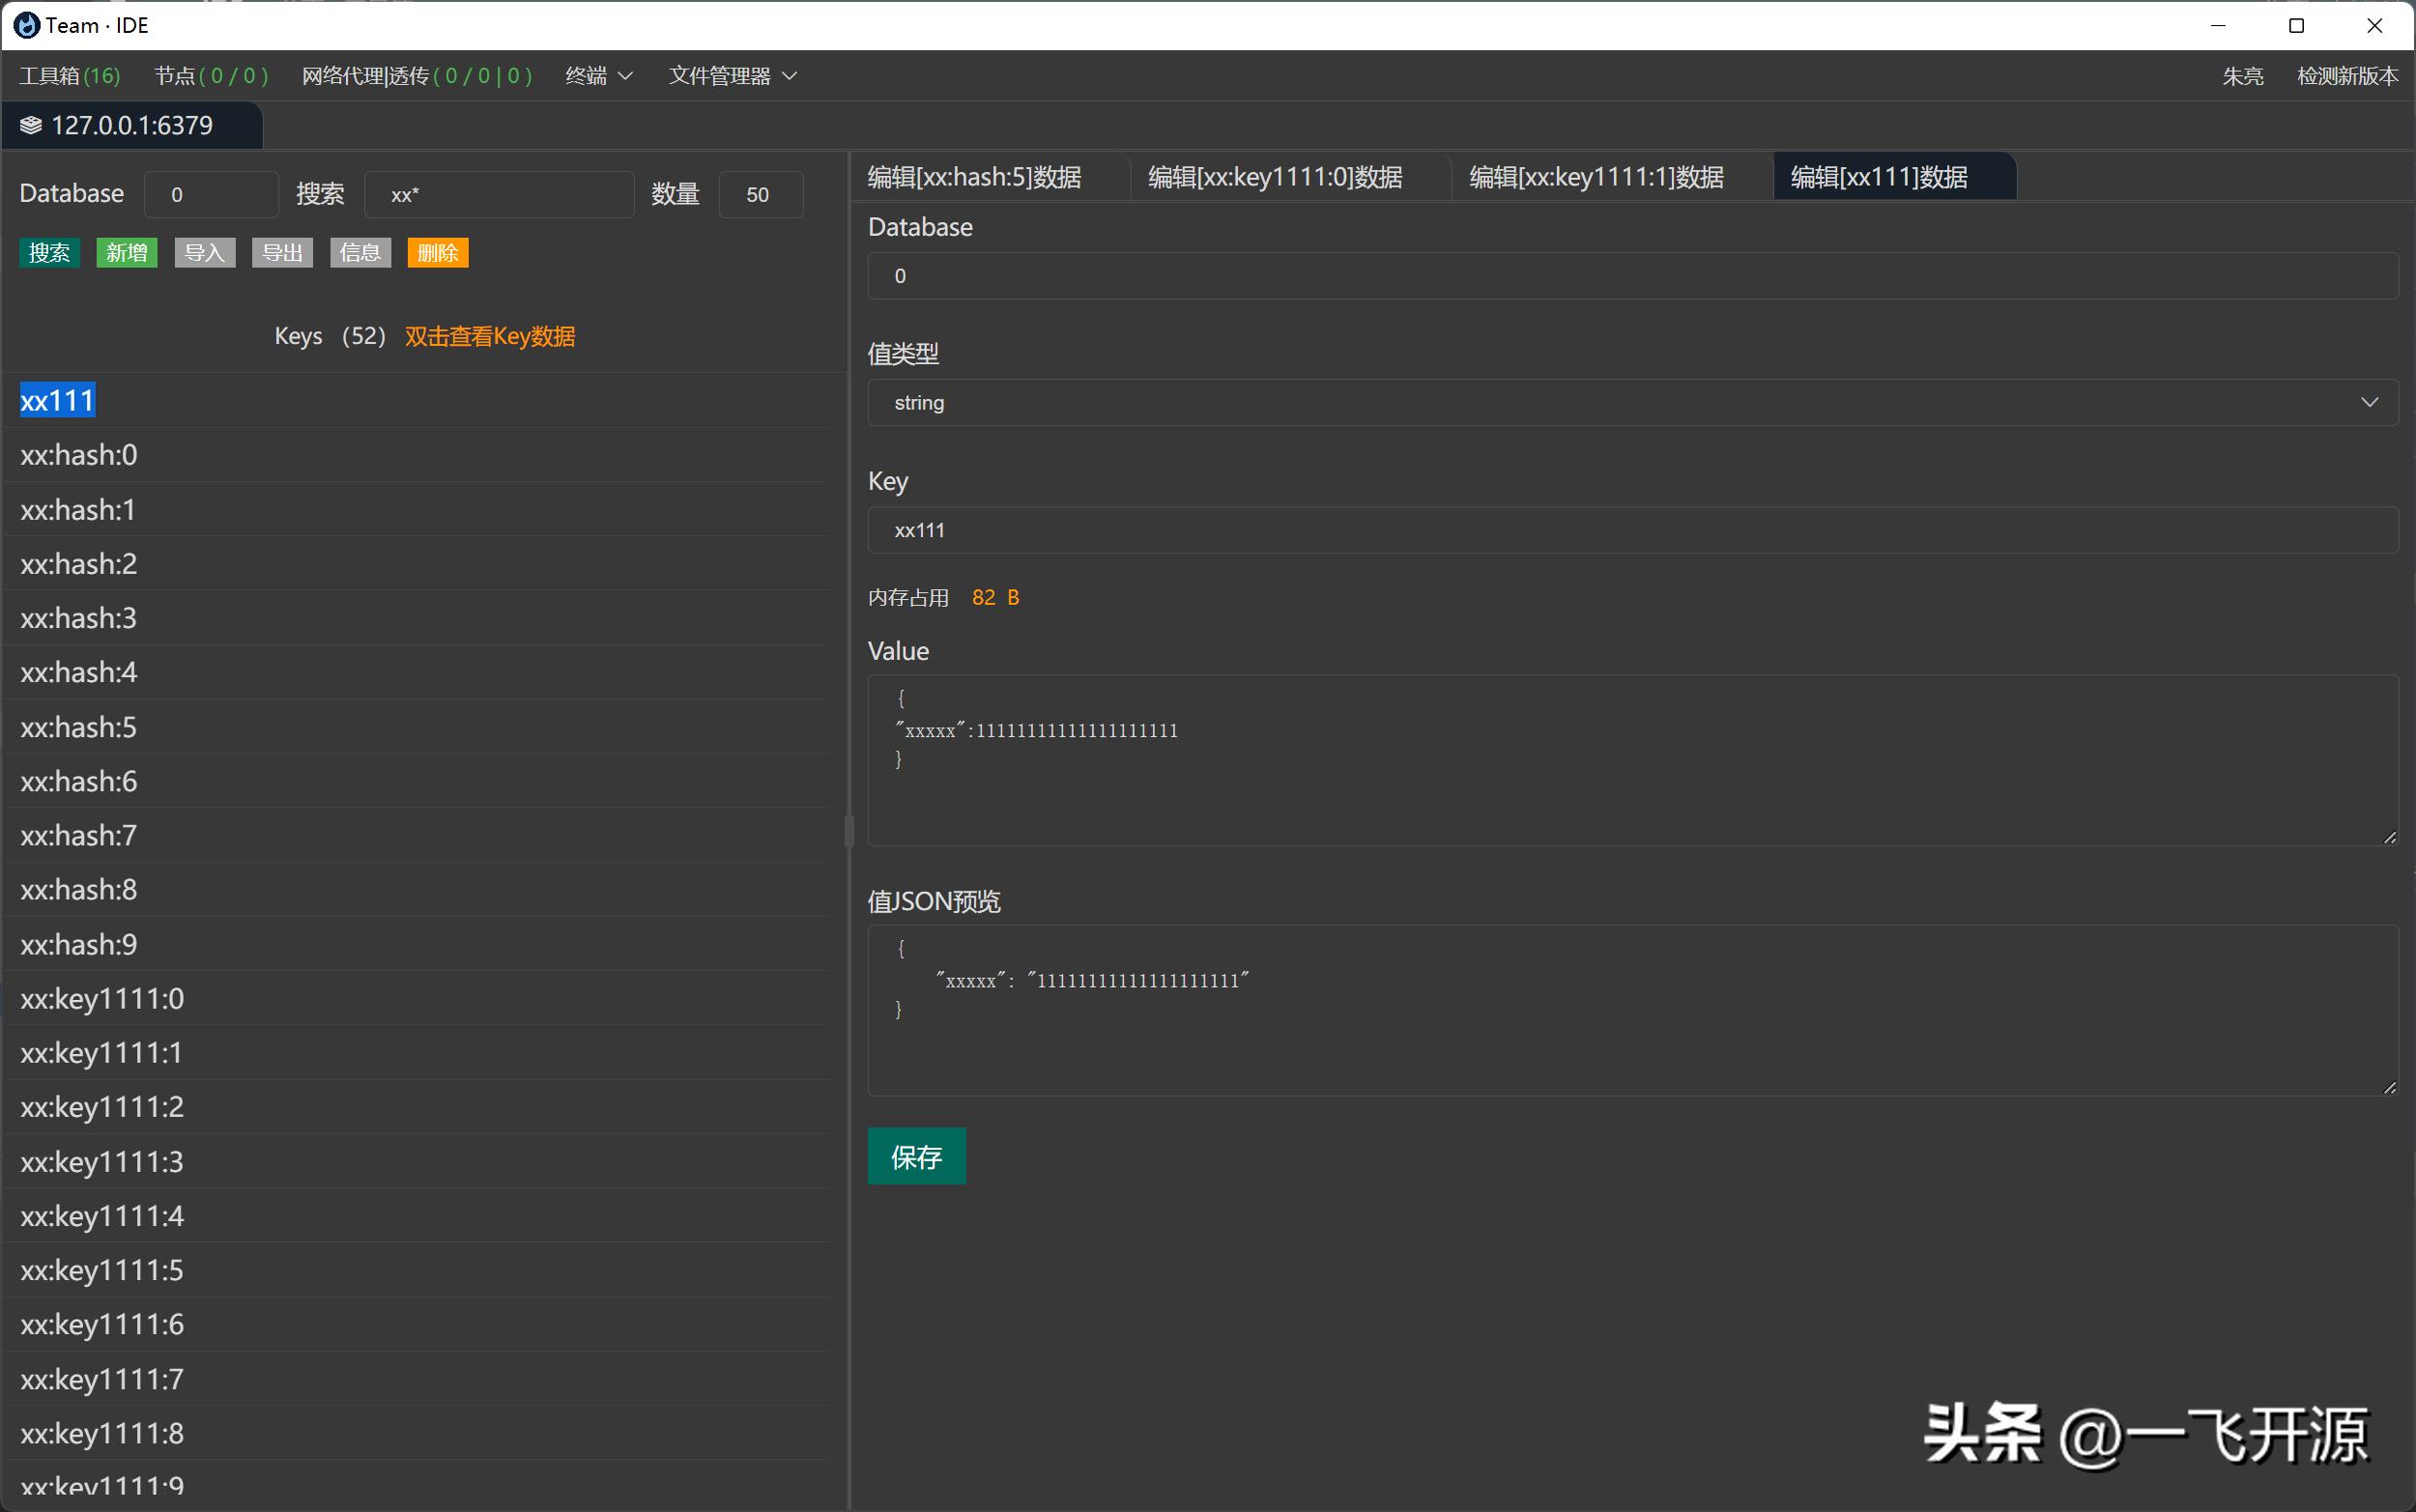2416x1512 pixels.
Task: Click the 新增 add key button
Action: 127,253
